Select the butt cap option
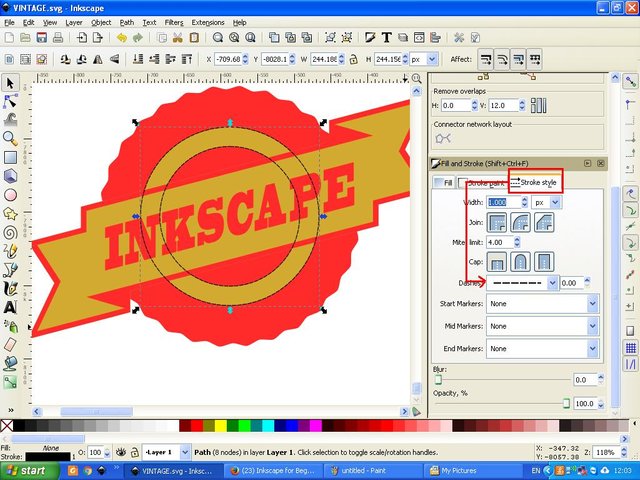The width and height of the screenshot is (640, 480). (x=497, y=262)
